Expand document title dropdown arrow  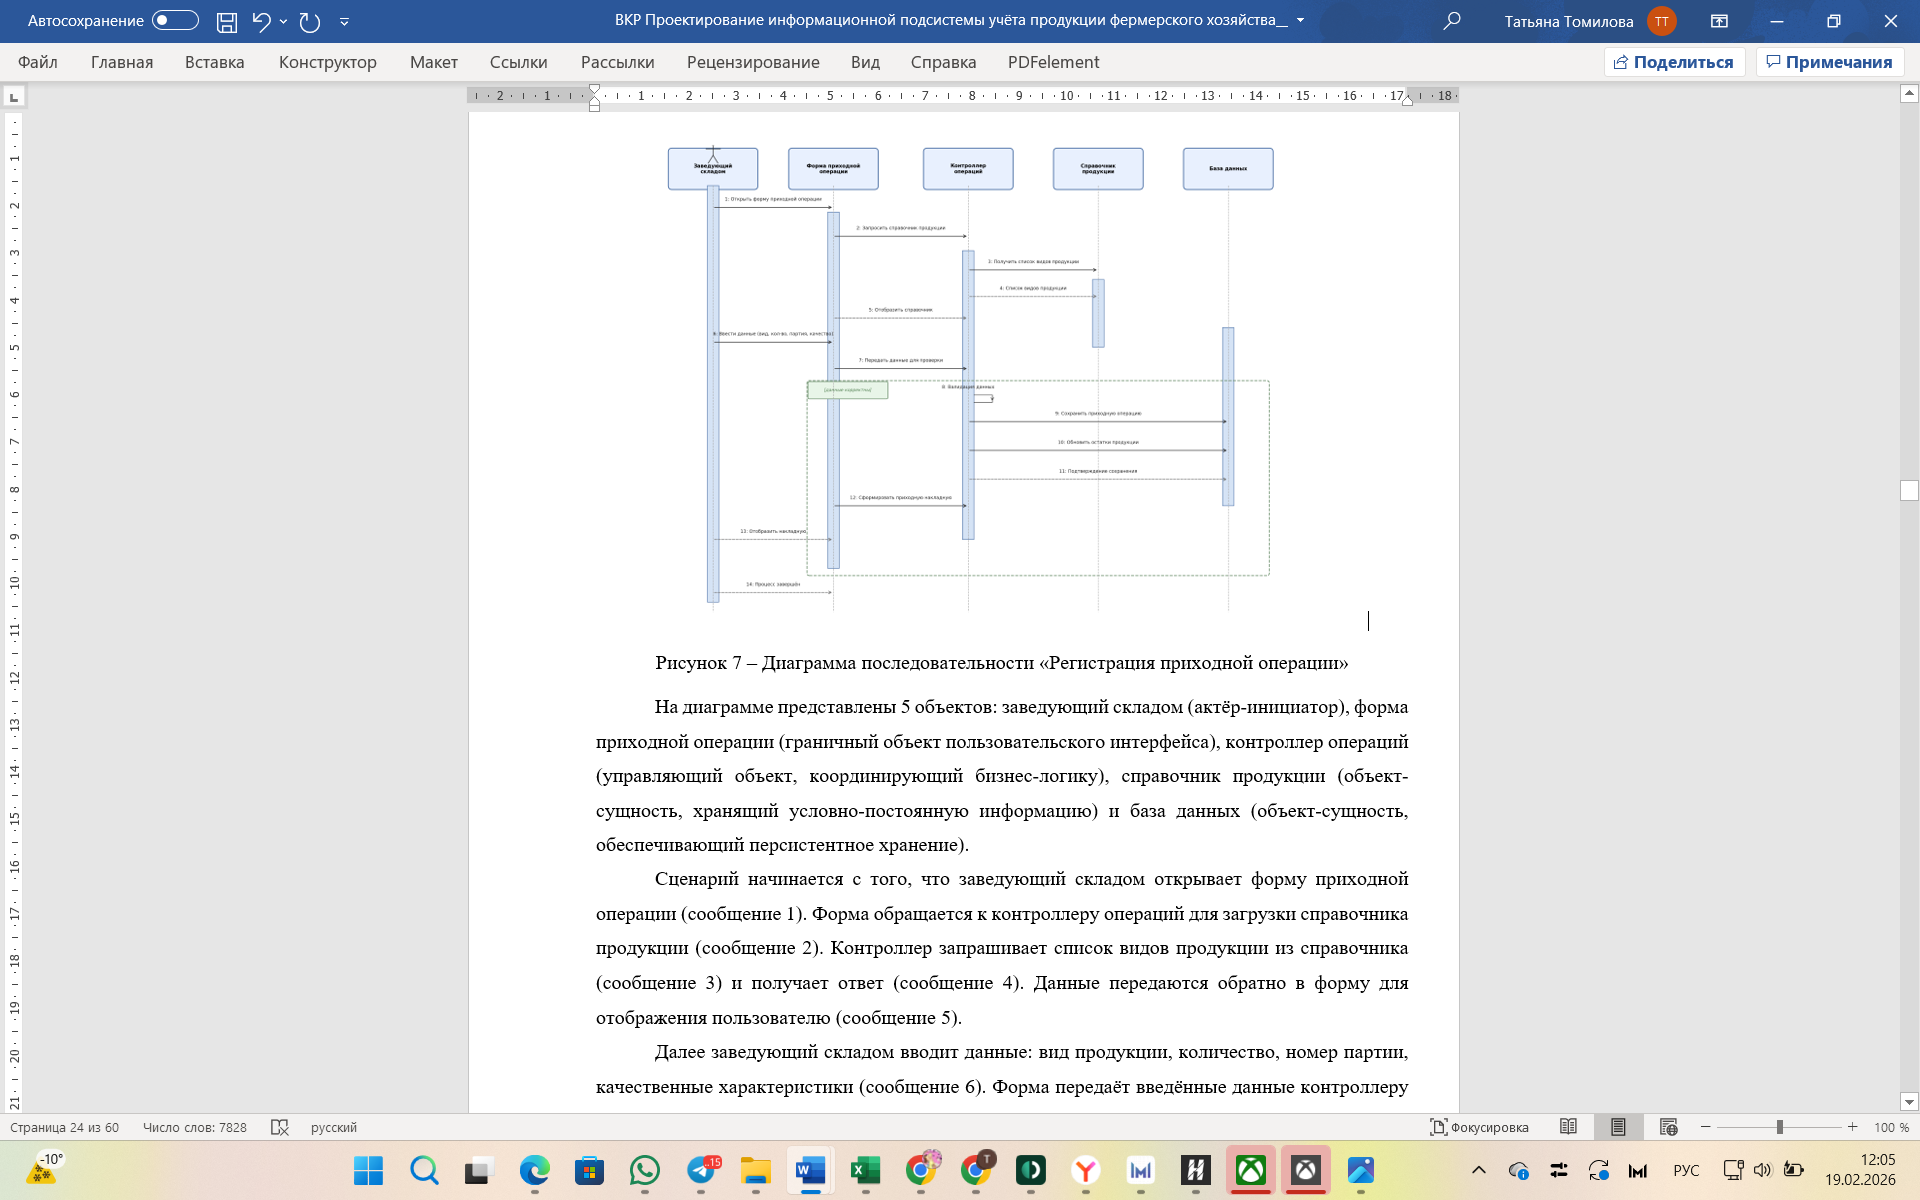[x=1300, y=21]
